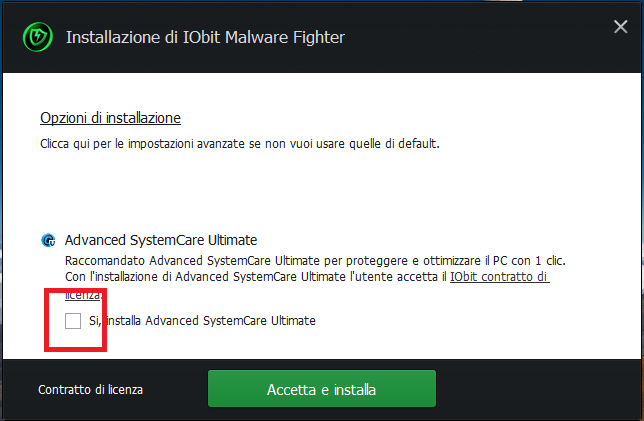
Task: Click the IObit Malware Fighter shield logo
Action: (x=37, y=38)
